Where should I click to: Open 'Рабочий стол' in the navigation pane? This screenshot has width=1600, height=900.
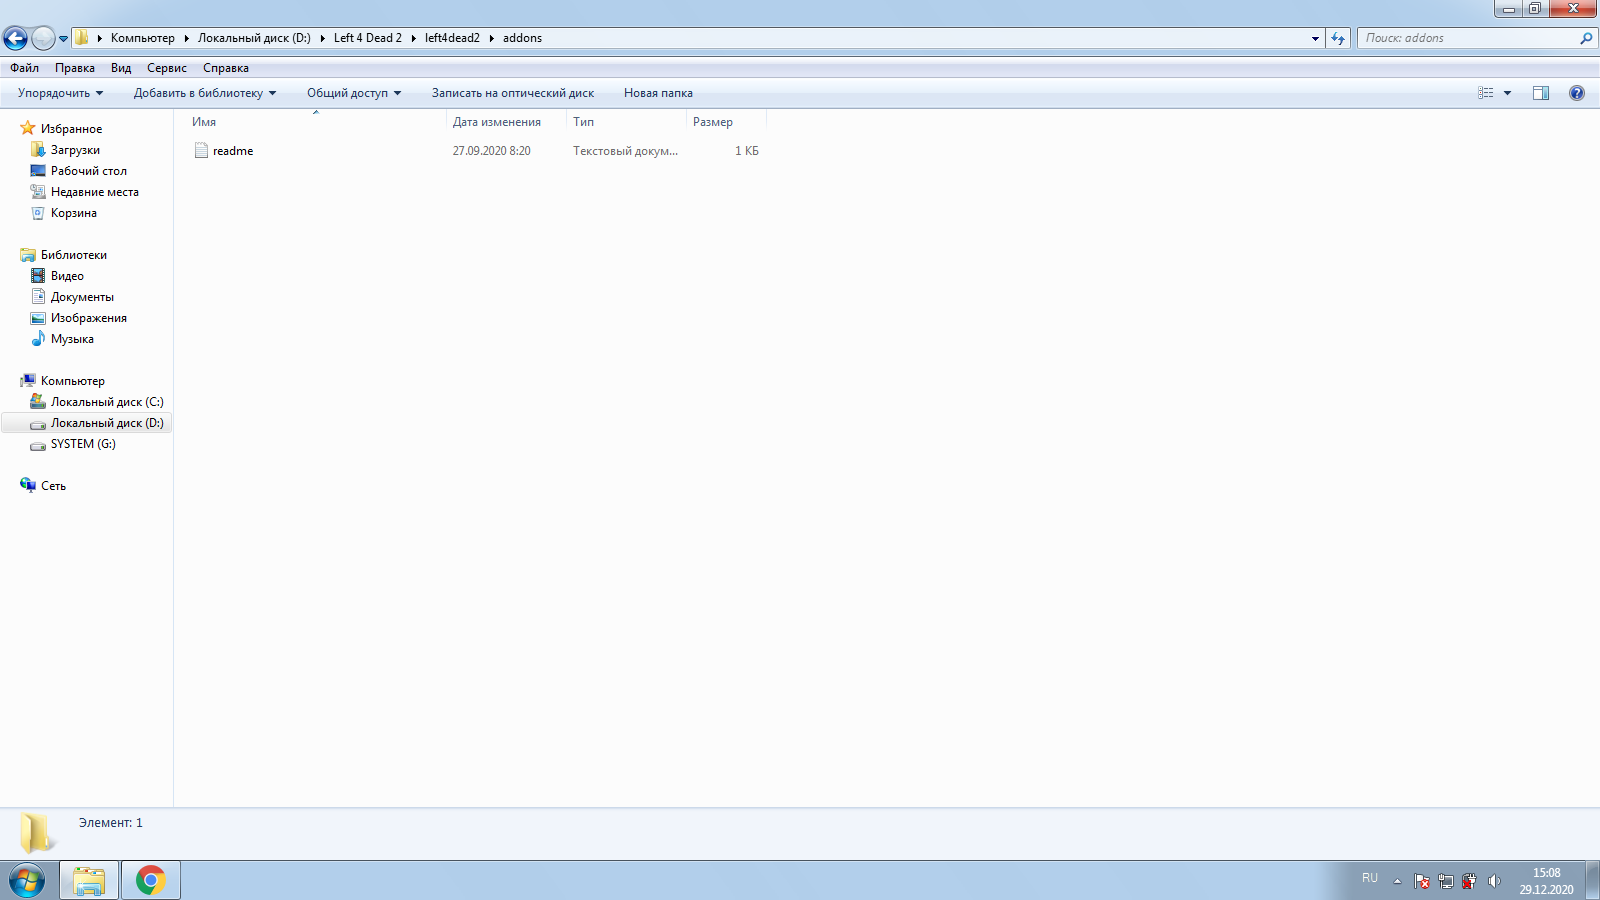(89, 171)
